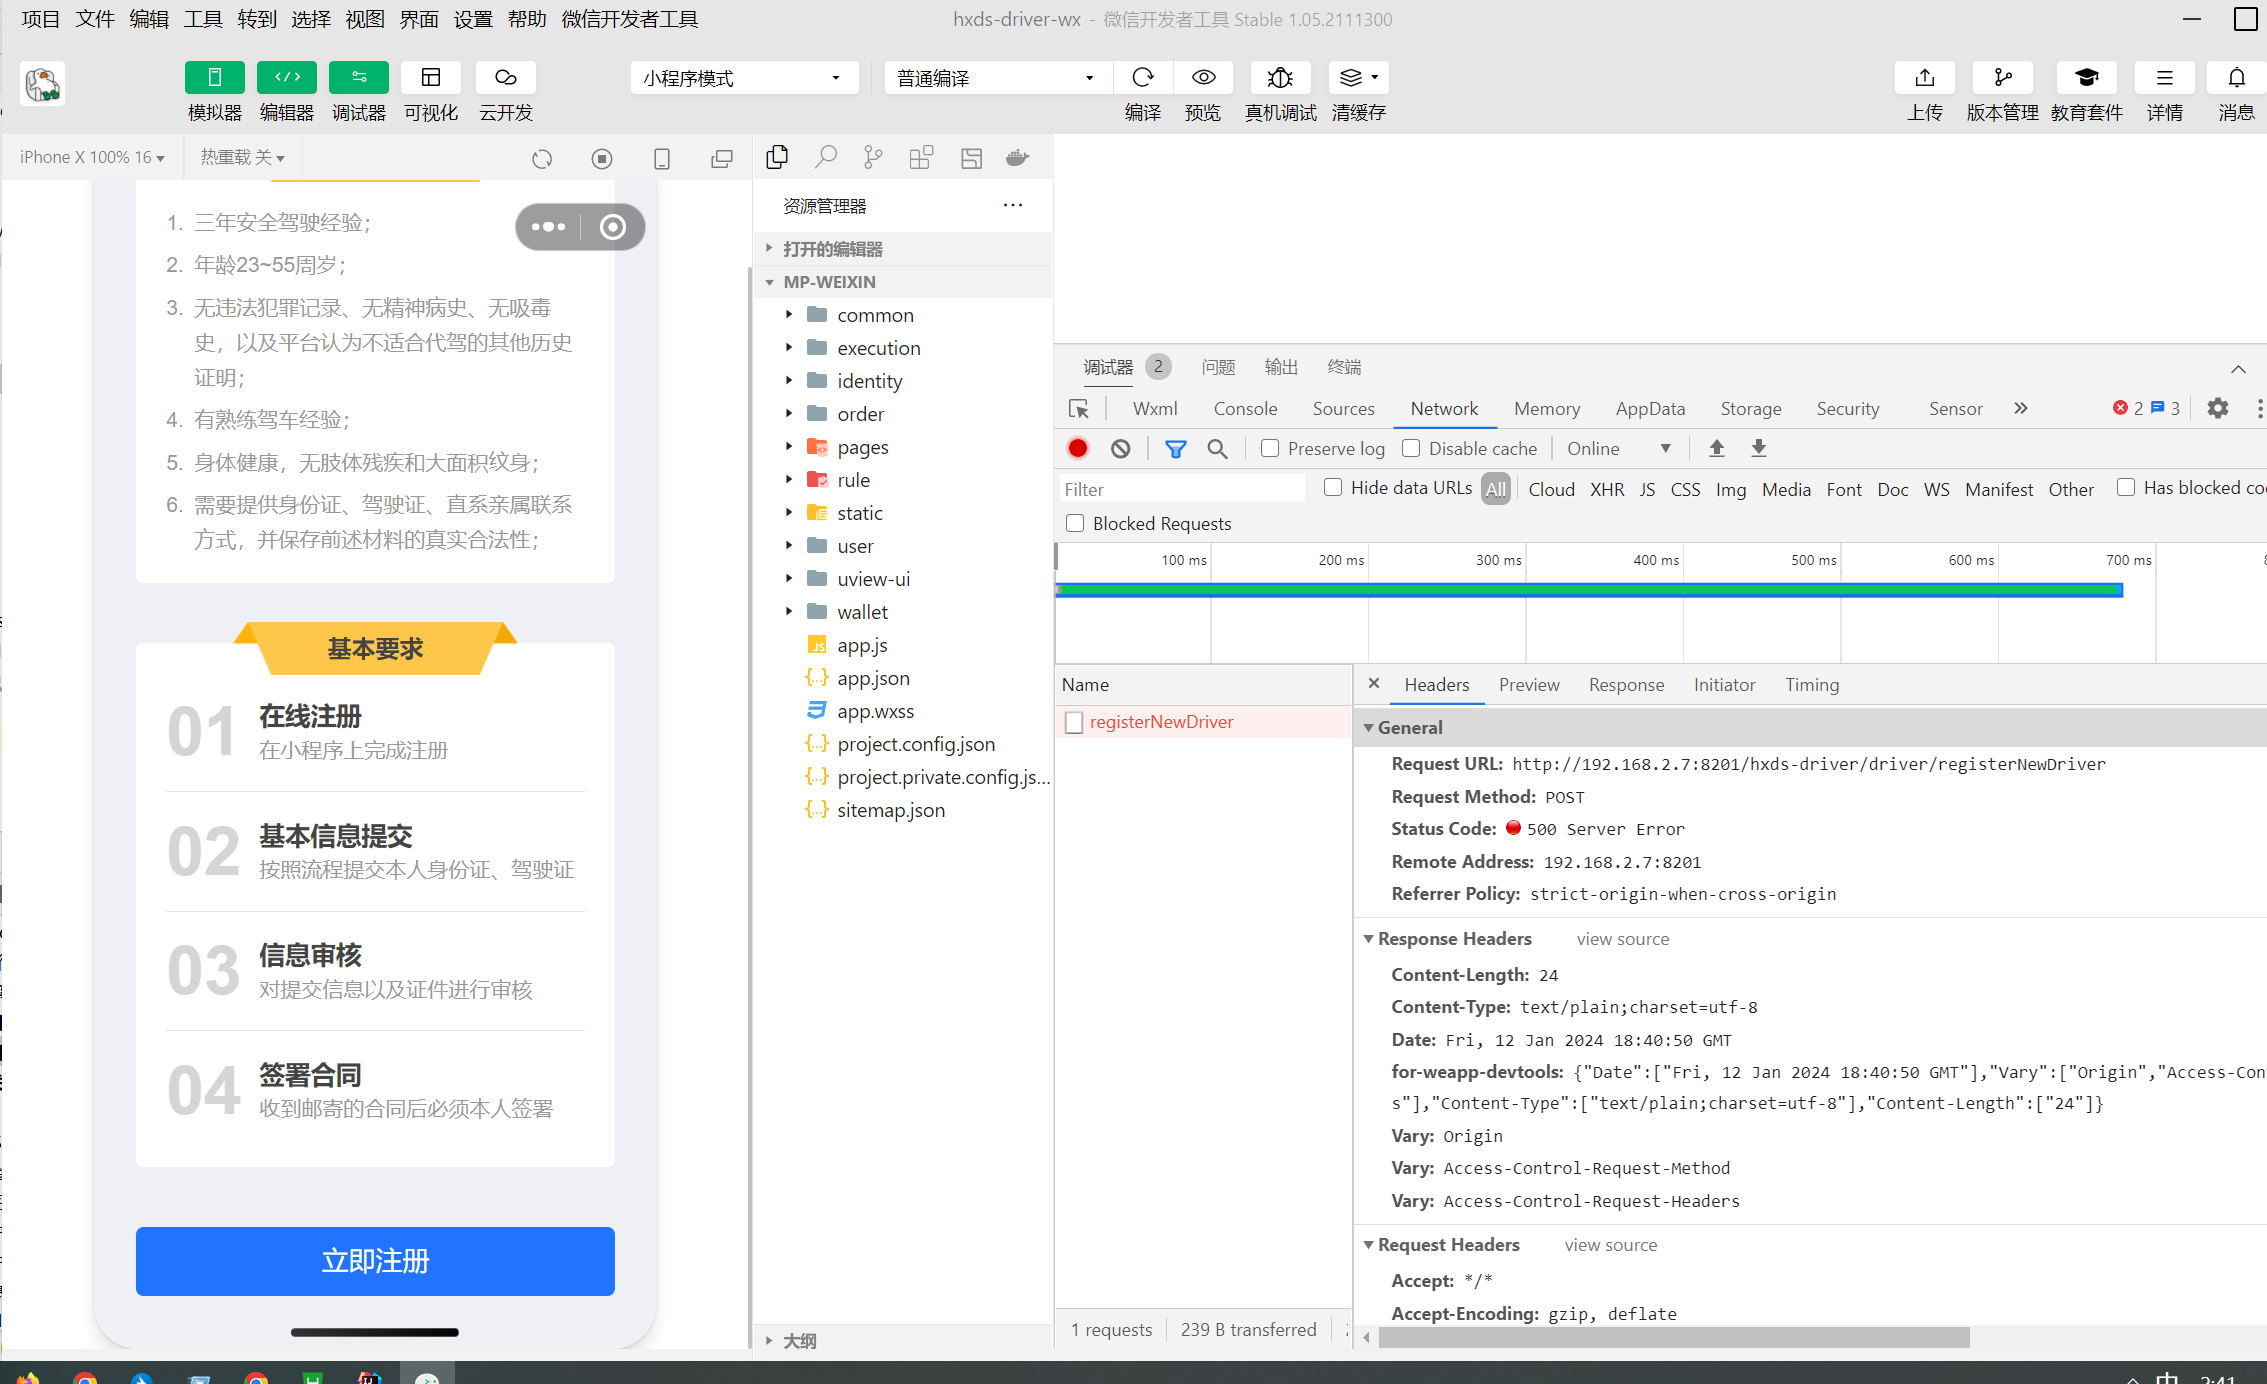Open DevTools settings gear icon
The height and width of the screenshot is (1384, 2267).
2217,408
